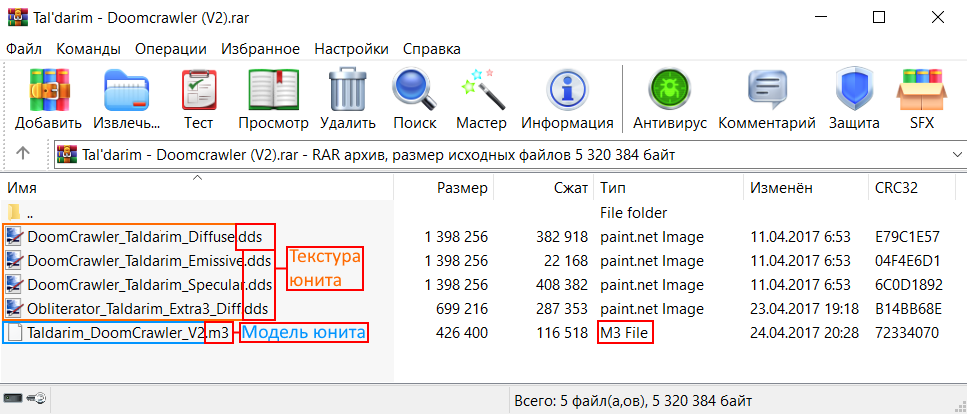Click compressed size 116 518
Image resolution: width=967 pixels, height=414 pixels.
coord(562,333)
